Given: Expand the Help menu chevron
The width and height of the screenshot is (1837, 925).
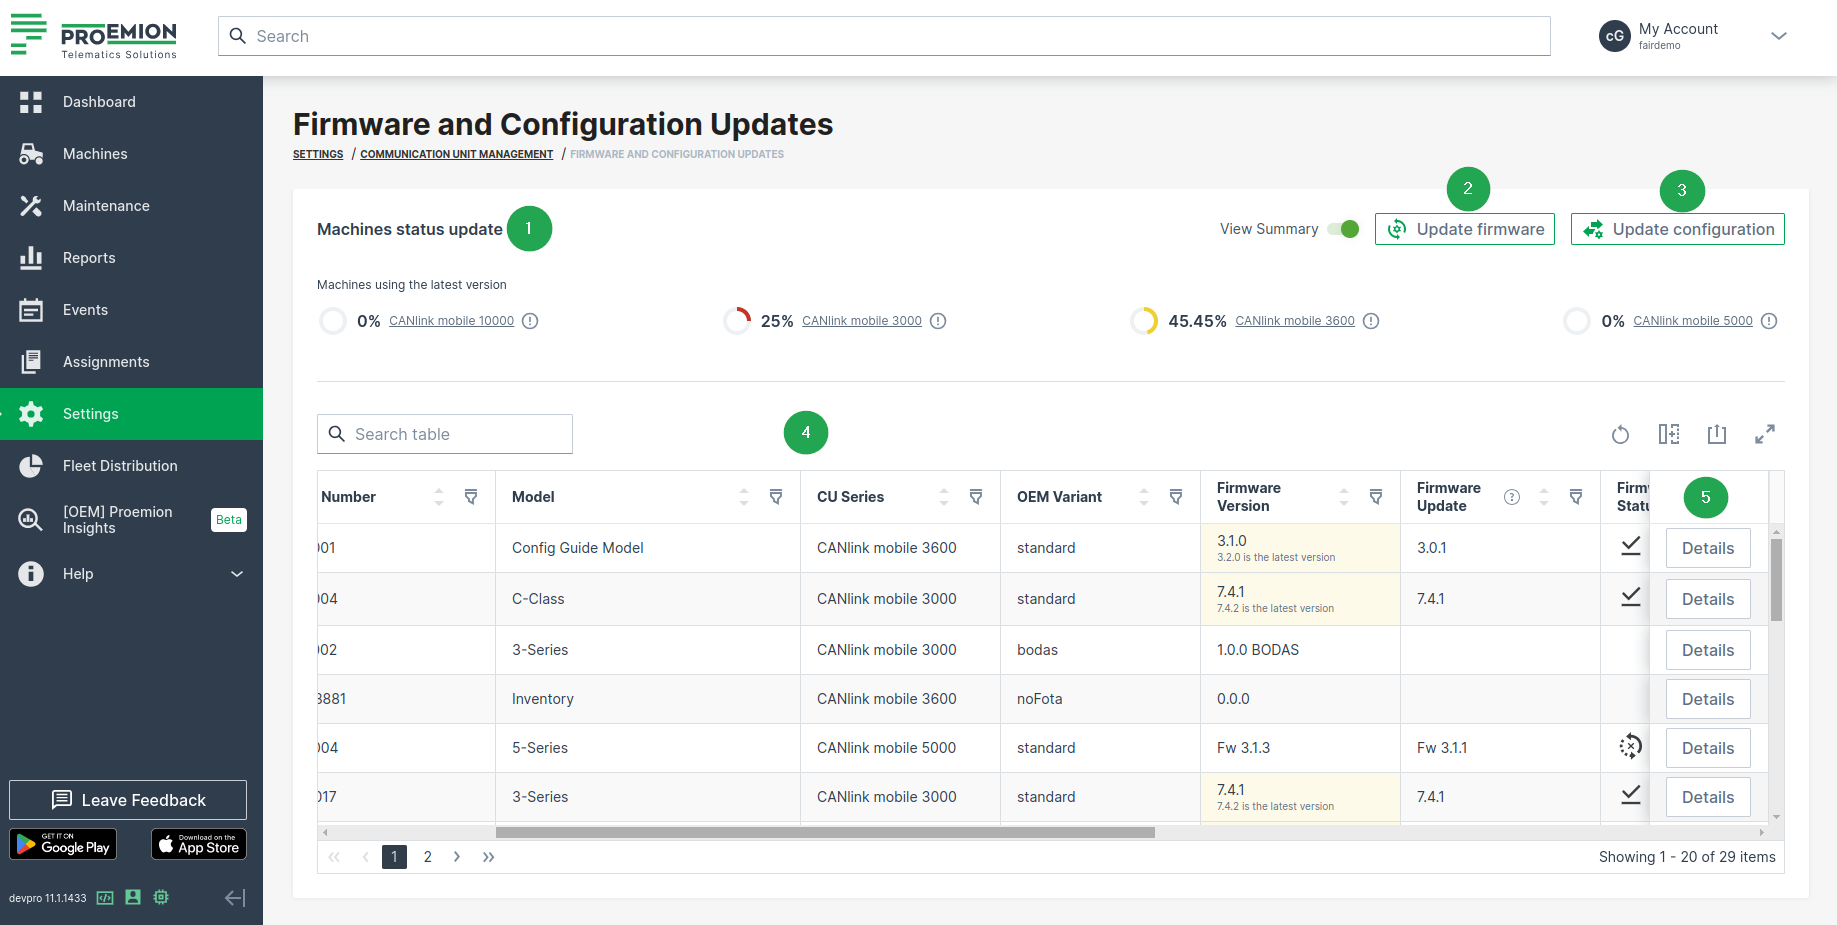Looking at the screenshot, I should click(237, 574).
